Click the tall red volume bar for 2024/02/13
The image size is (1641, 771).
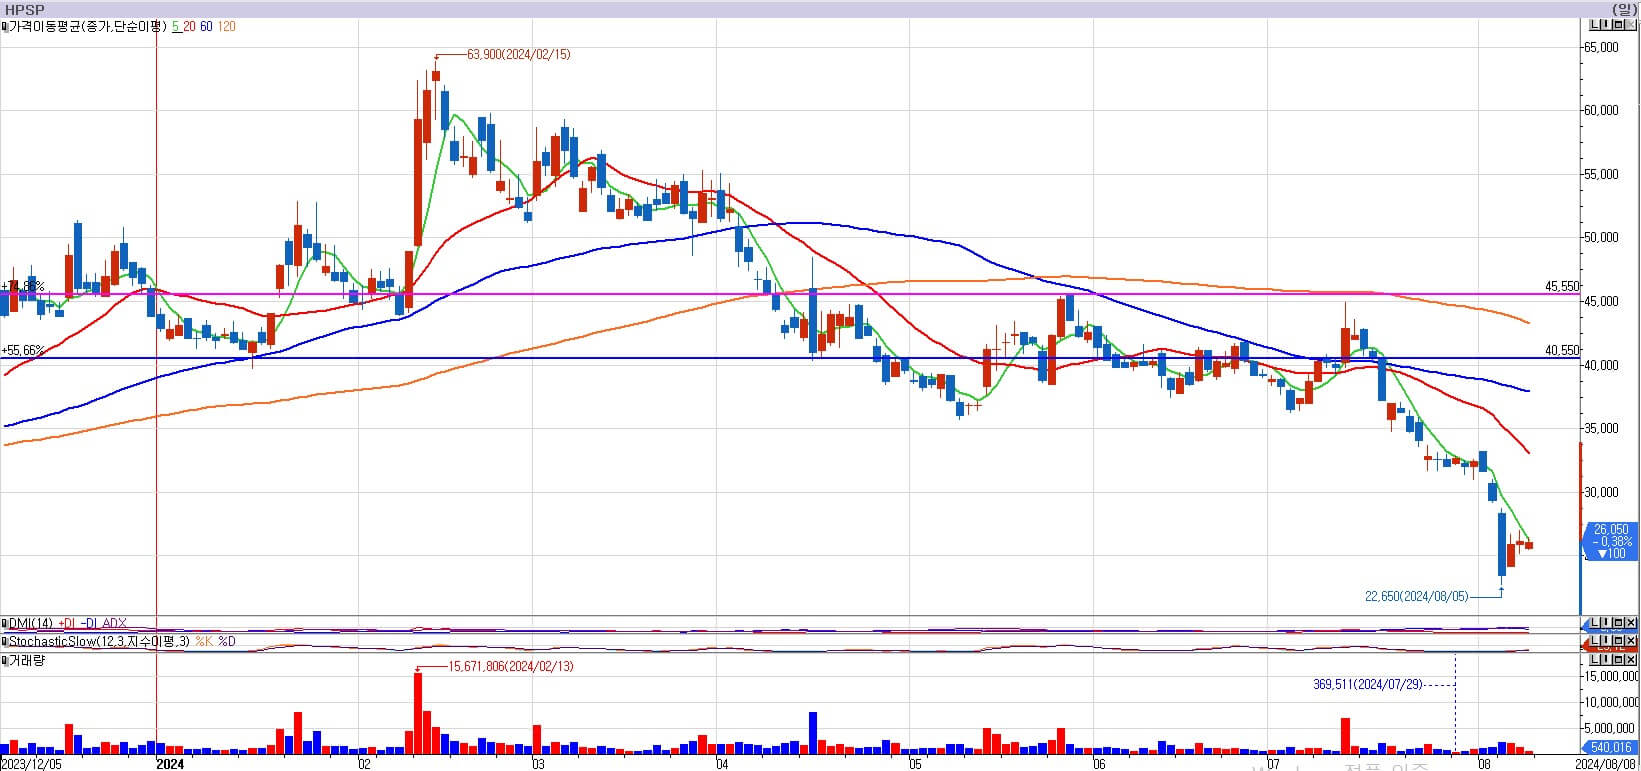417,713
